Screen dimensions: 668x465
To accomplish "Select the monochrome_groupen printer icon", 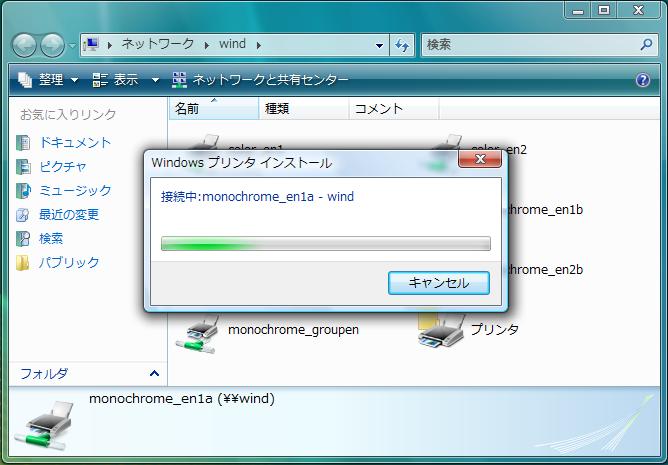I will click(198, 335).
